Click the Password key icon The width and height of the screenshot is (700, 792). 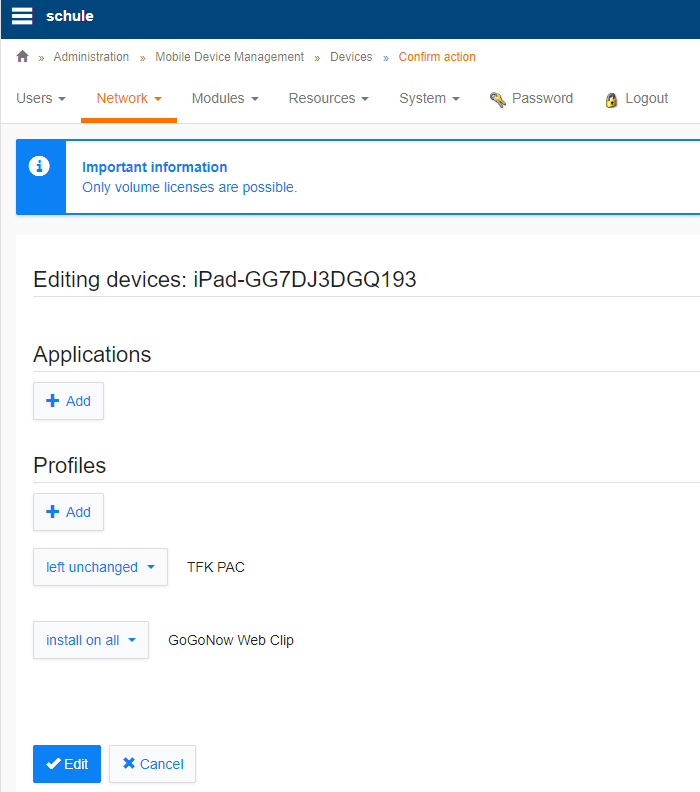[x=497, y=99]
